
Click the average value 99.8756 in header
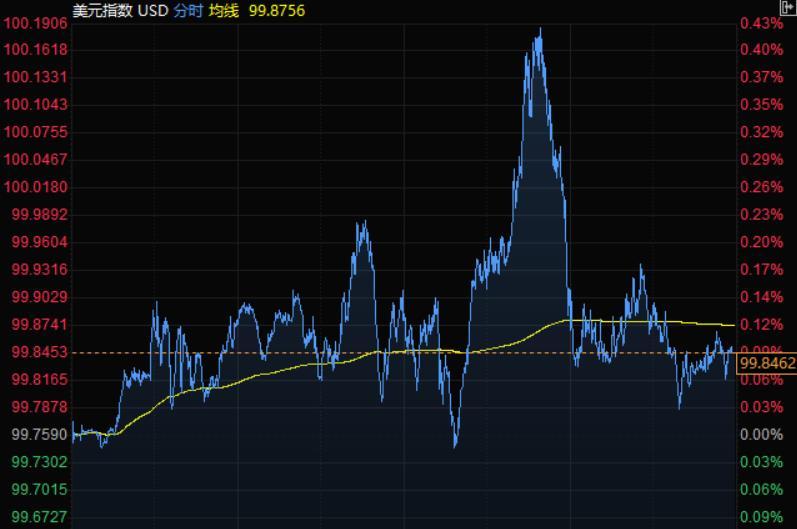tap(277, 10)
